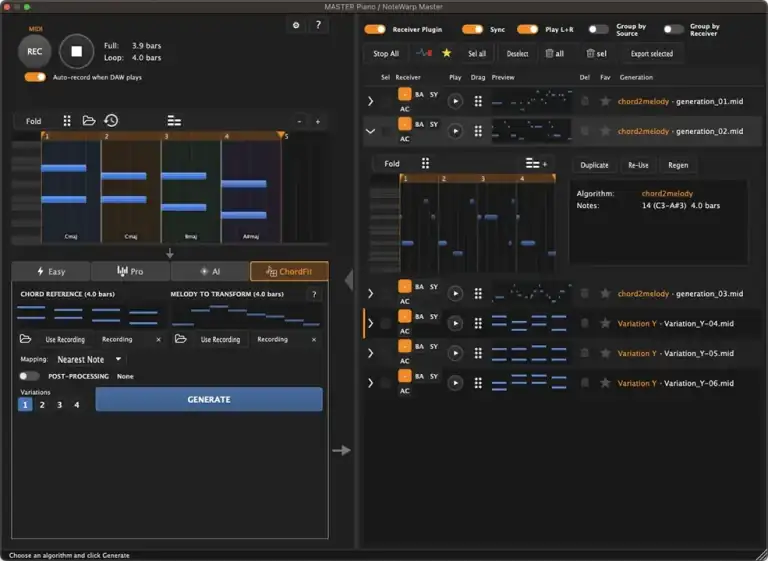Click Use Recording for chord reference
The height and width of the screenshot is (561, 768).
(x=65, y=339)
